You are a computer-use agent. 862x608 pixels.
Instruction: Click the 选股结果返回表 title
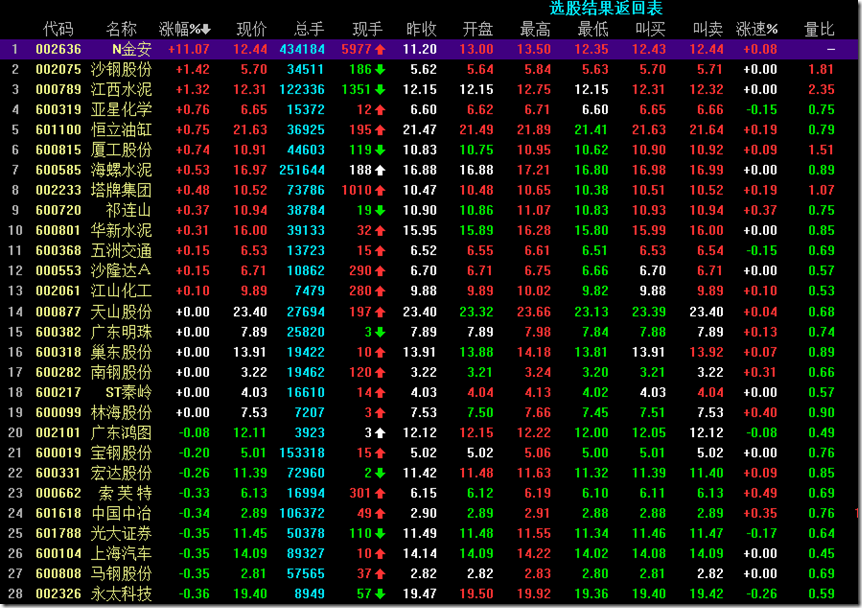tap(606, 8)
